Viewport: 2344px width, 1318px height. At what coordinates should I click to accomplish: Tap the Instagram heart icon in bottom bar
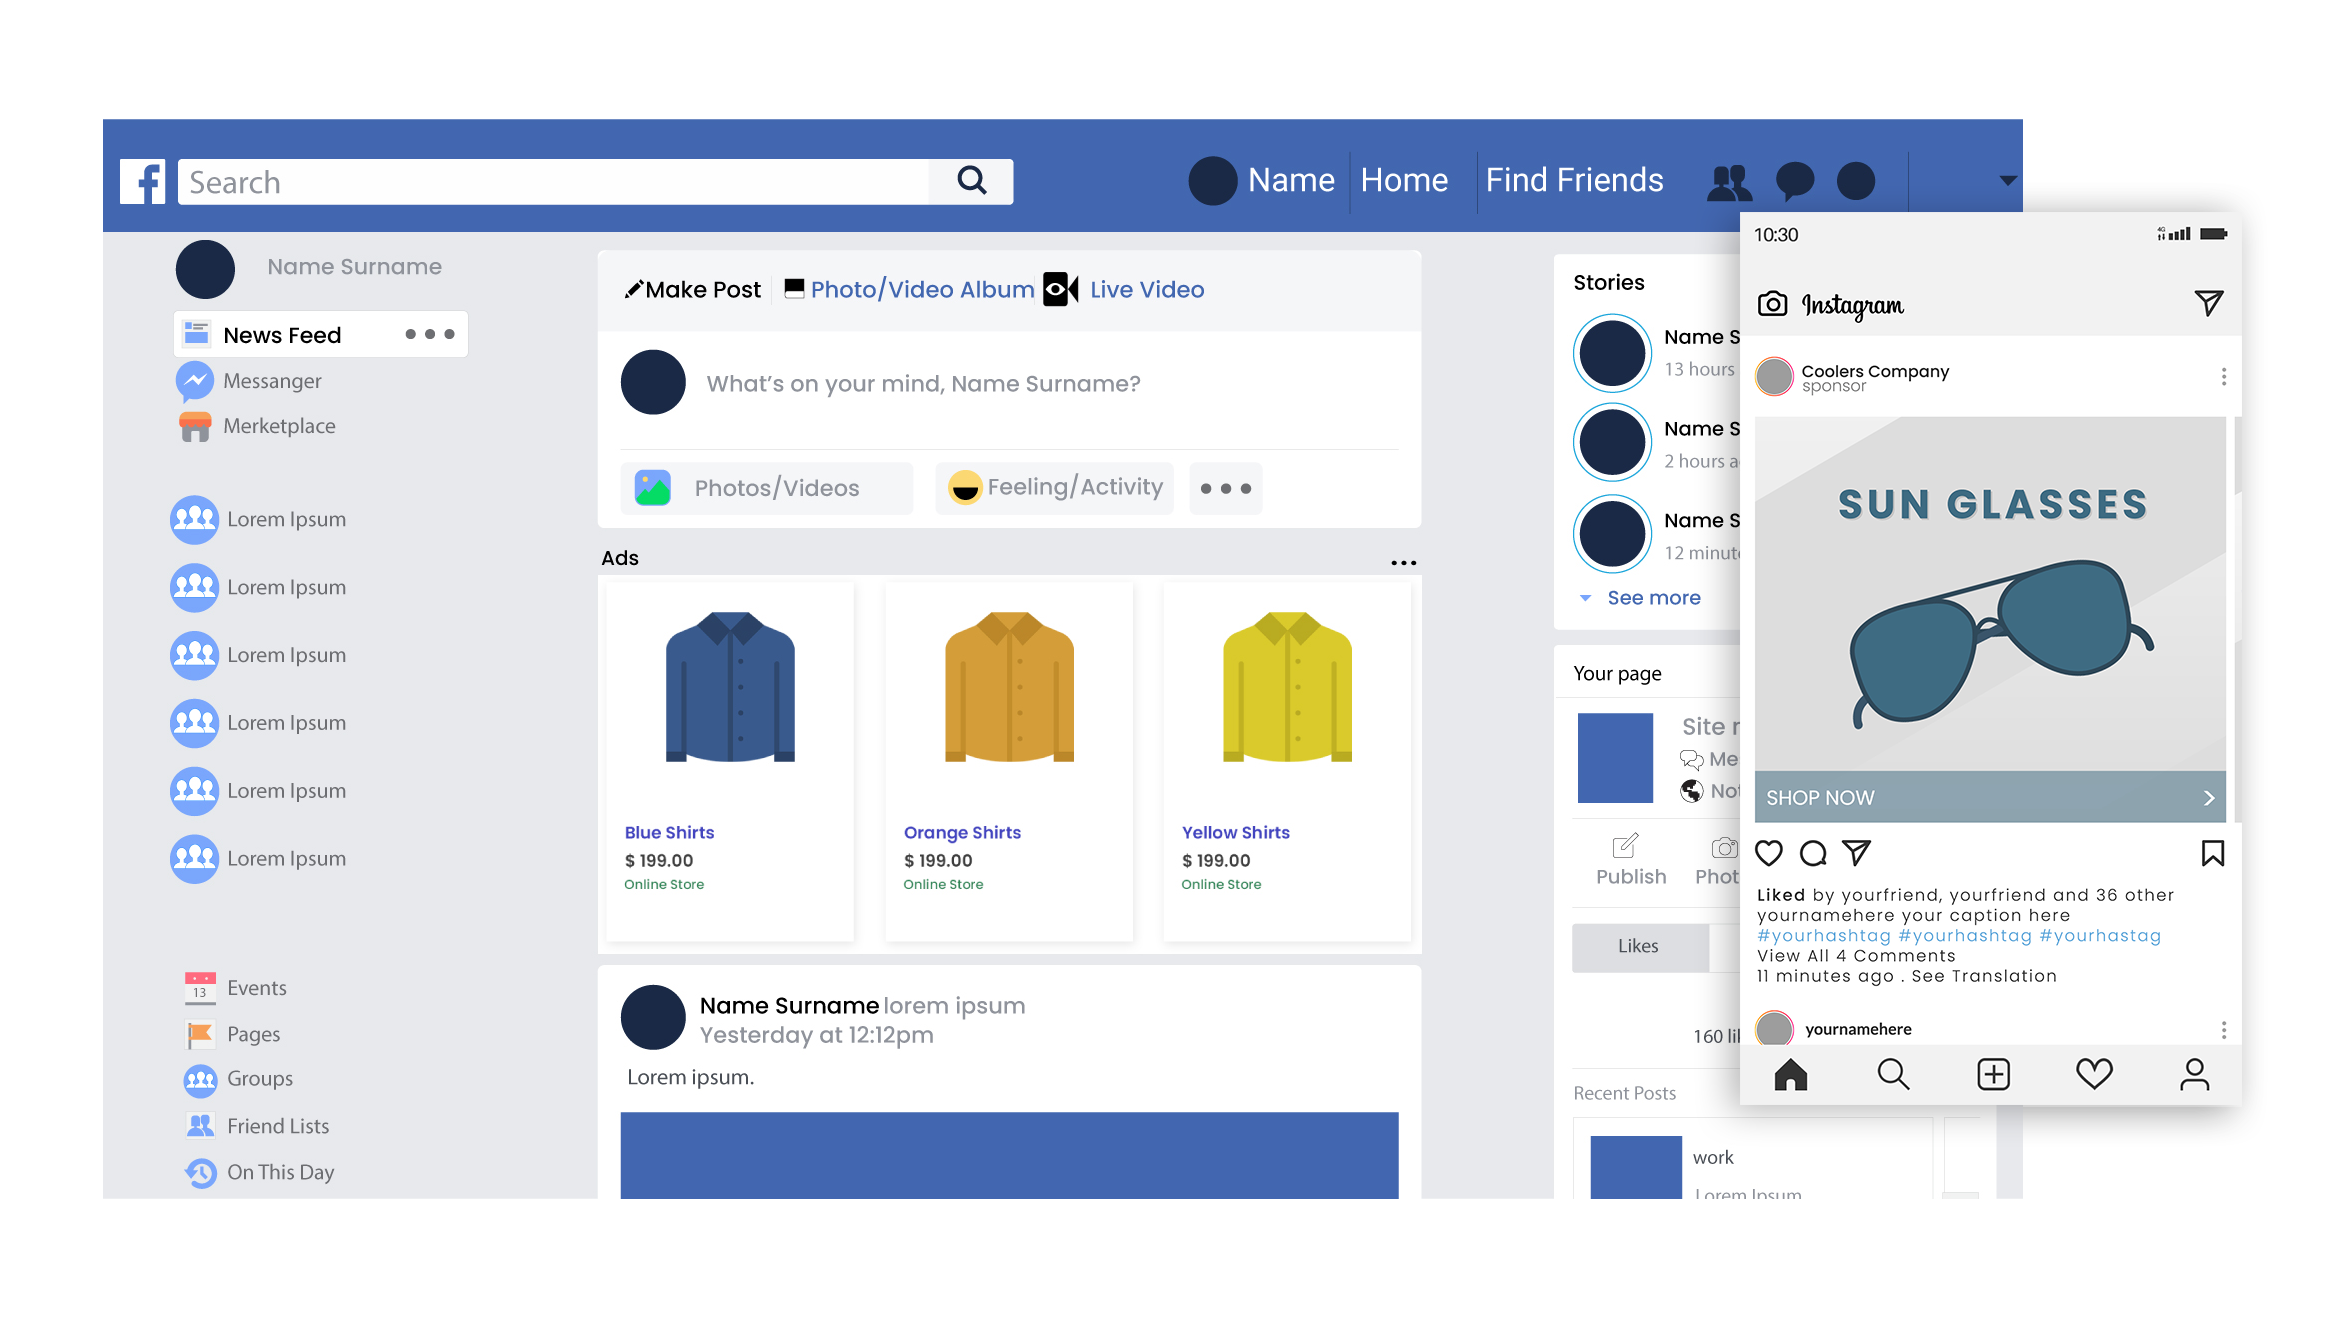[2094, 1074]
